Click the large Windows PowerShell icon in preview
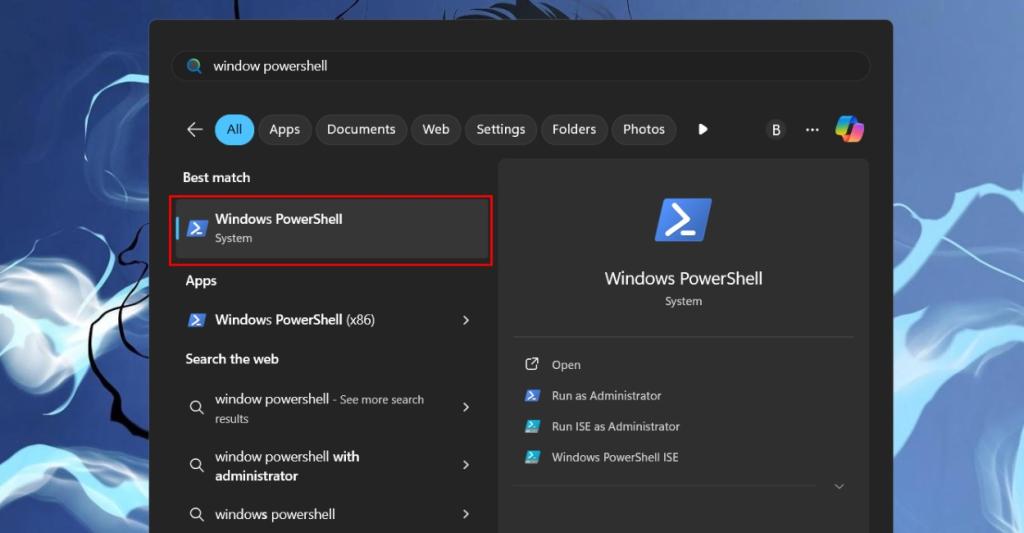Image resolution: width=1024 pixels, height=533 pixels. coord(683,220)
